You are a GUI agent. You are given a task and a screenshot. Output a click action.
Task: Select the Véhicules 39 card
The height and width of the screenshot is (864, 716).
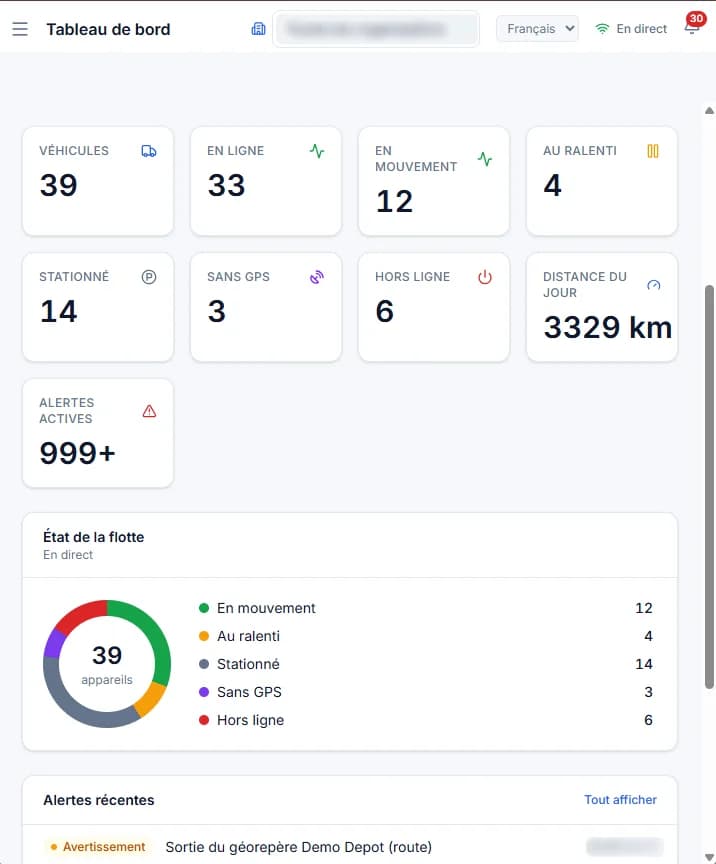(x=98, y=181)
